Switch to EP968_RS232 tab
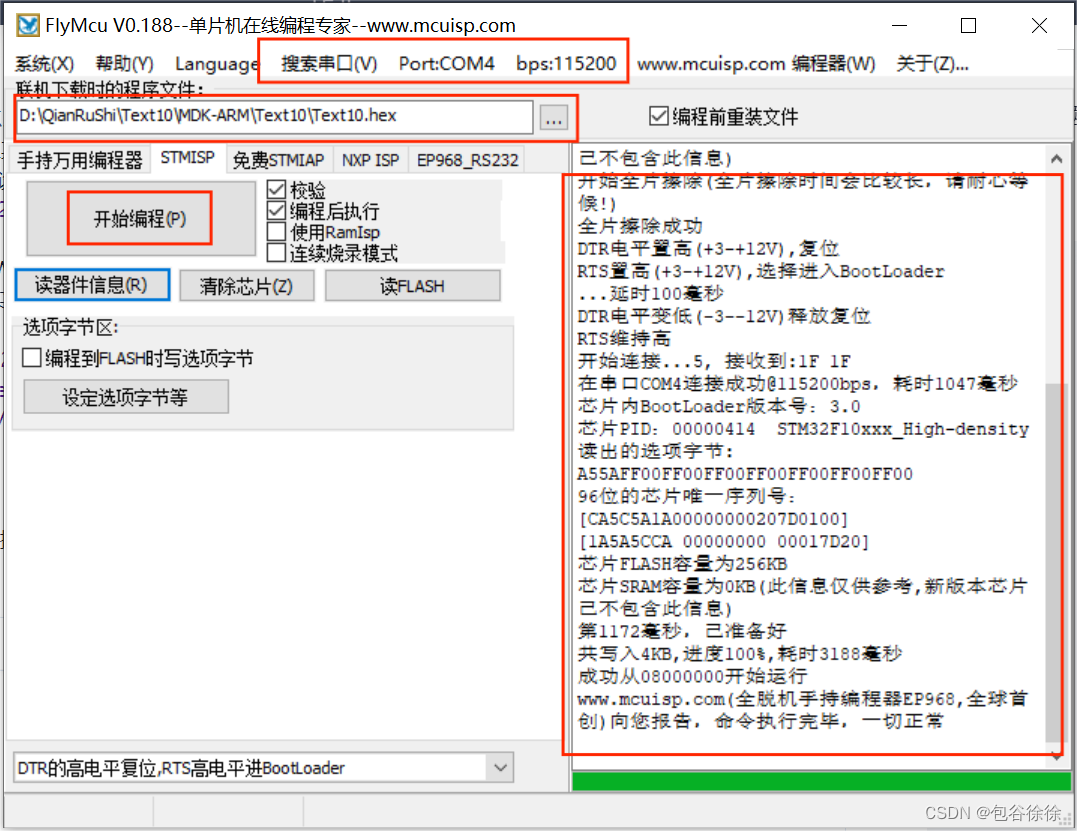 click(x=467, y=160)
